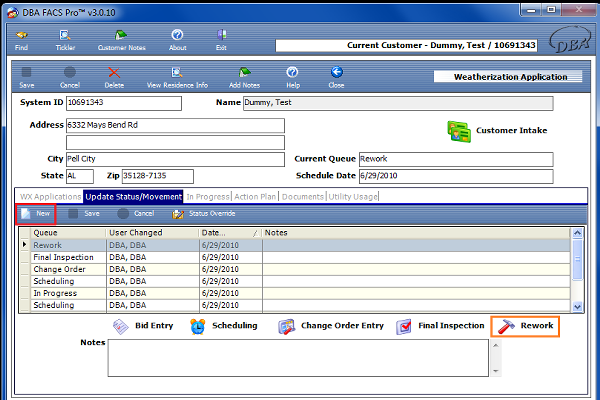Click the Notes column header
The height and width of the screenshot is (400, 600).
(416, 233)
